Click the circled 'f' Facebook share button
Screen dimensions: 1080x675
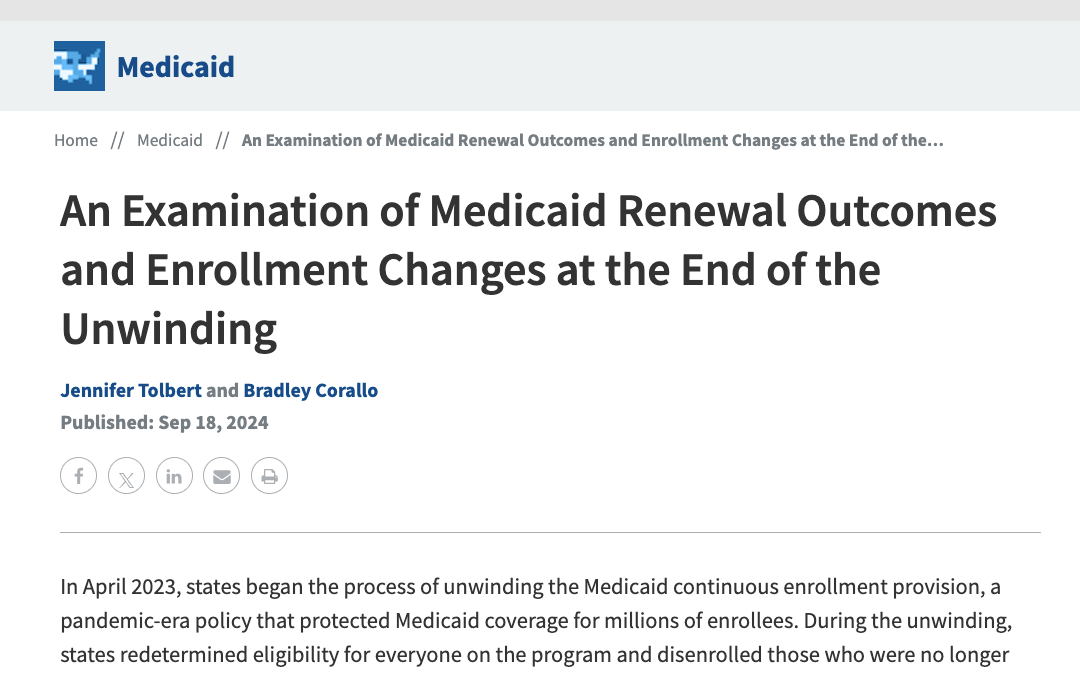(x=78, y=475)
